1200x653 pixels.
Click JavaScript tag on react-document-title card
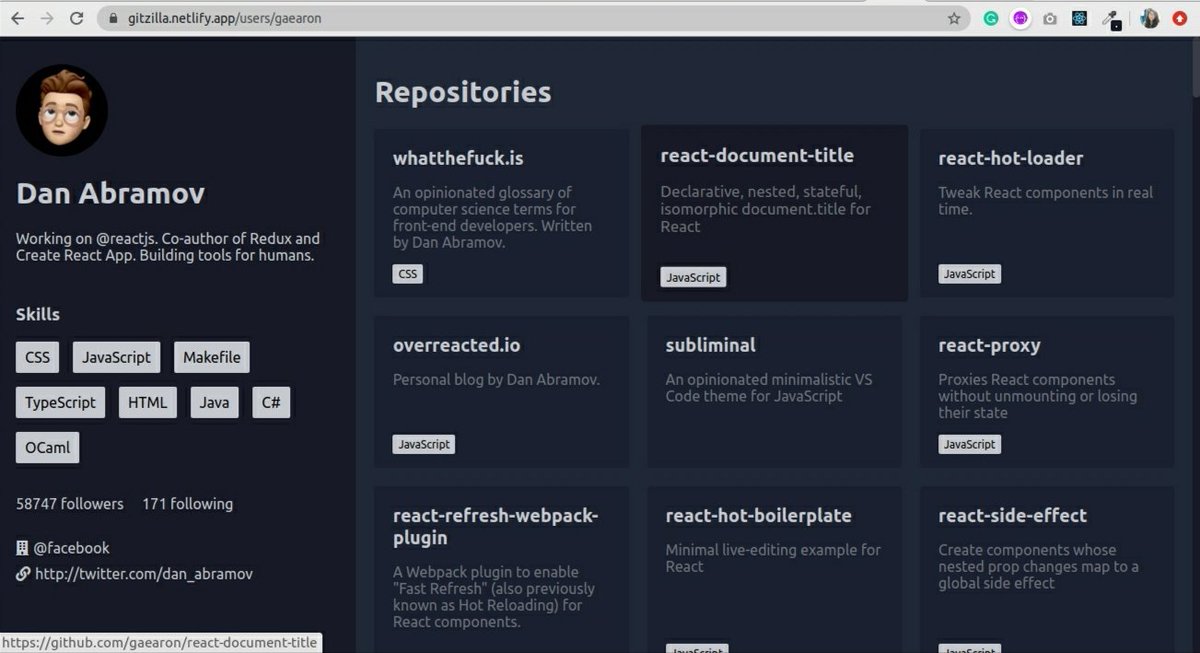[x=693, y=278]
